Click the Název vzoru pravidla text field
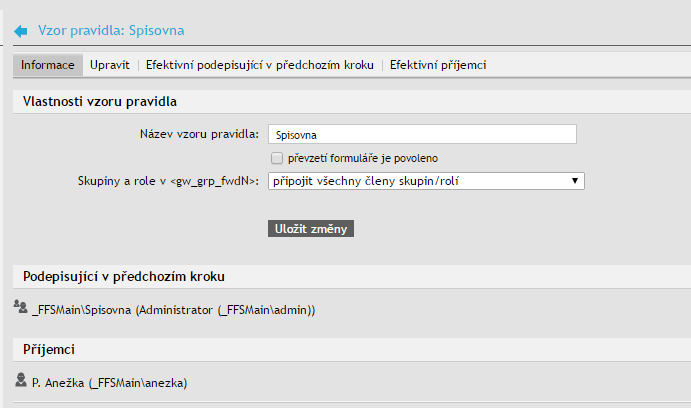Image resolution: width=691 pixels, height=408 pixels. point(424,134)
